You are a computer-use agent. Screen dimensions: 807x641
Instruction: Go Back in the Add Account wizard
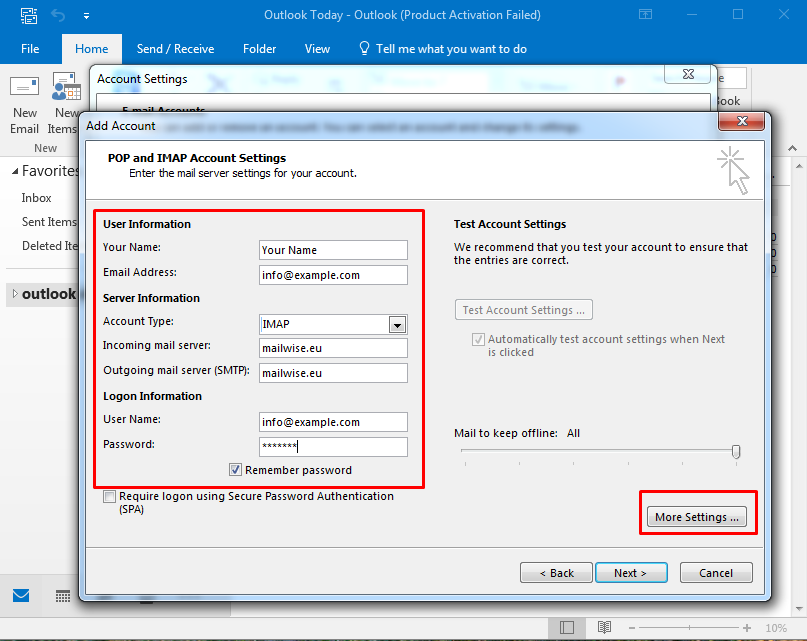(x=556, y=573)
